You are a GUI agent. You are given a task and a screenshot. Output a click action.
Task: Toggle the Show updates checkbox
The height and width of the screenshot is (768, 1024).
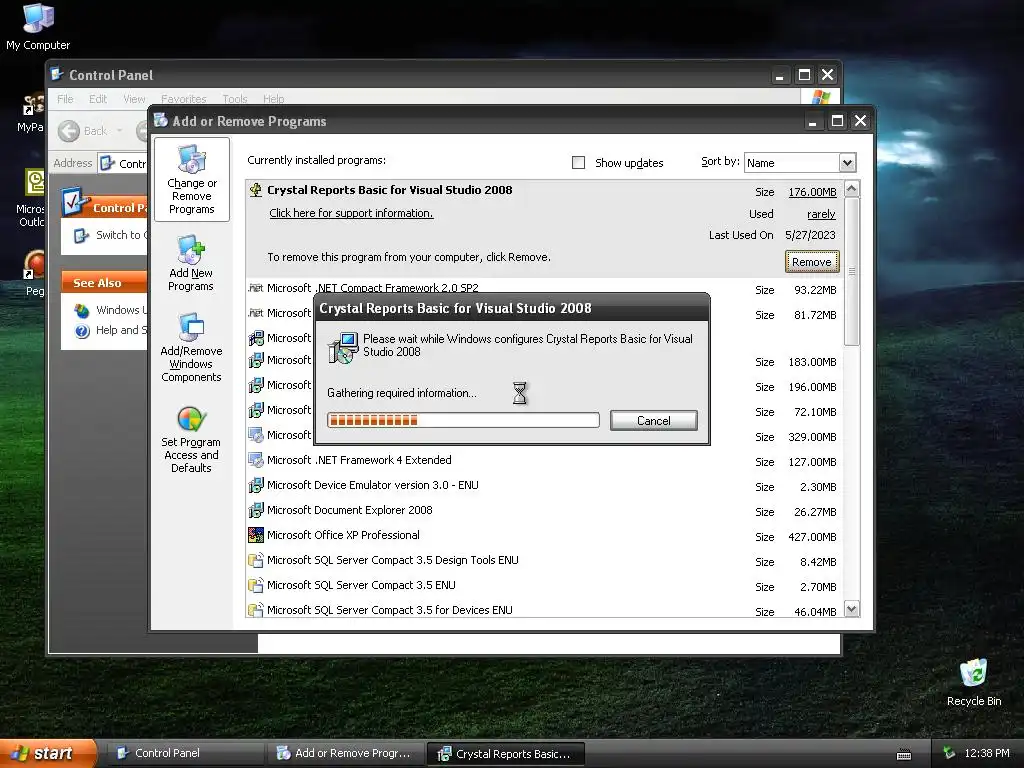pos(579,163)
